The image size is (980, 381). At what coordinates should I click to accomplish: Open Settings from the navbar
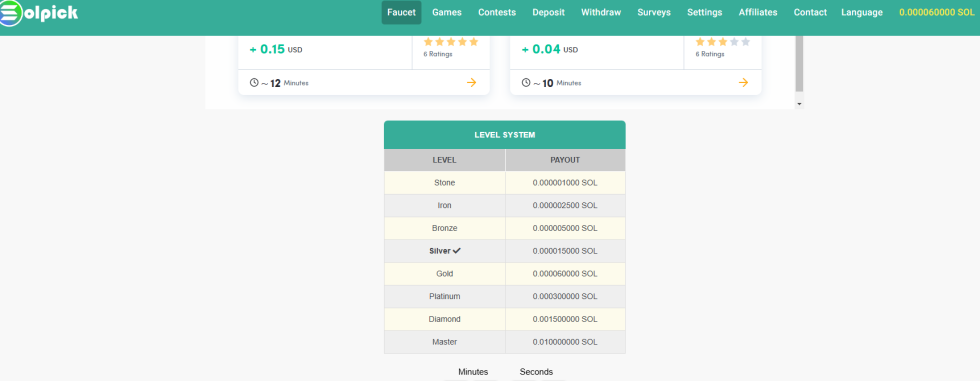click(x=704, y=12)
